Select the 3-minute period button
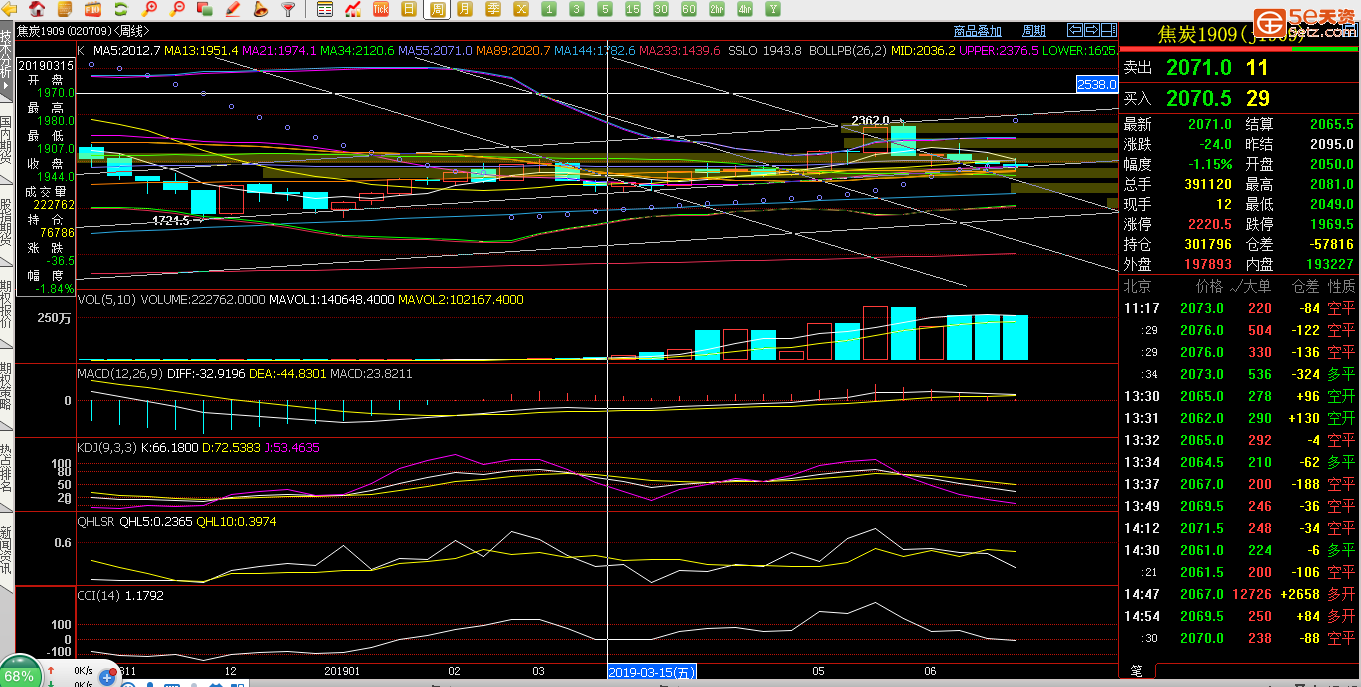Image resolution: width=1361 pixels, height=687 pixels. pos(577,9)
